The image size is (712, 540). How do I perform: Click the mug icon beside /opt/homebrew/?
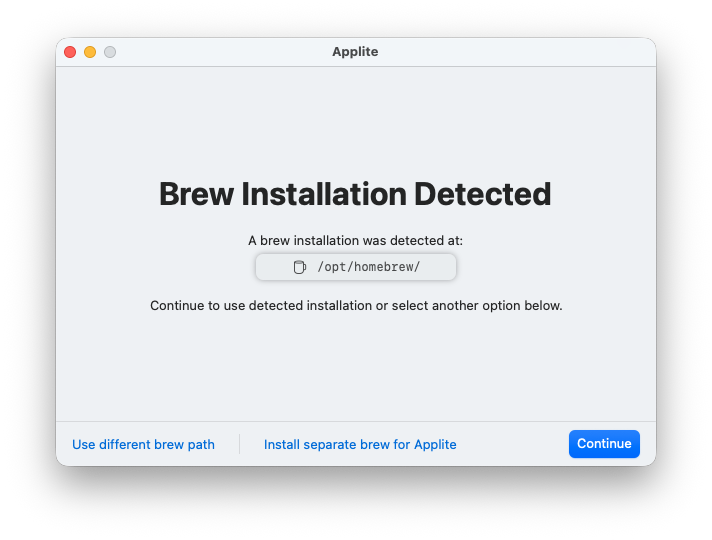click(x=299, y=267)
